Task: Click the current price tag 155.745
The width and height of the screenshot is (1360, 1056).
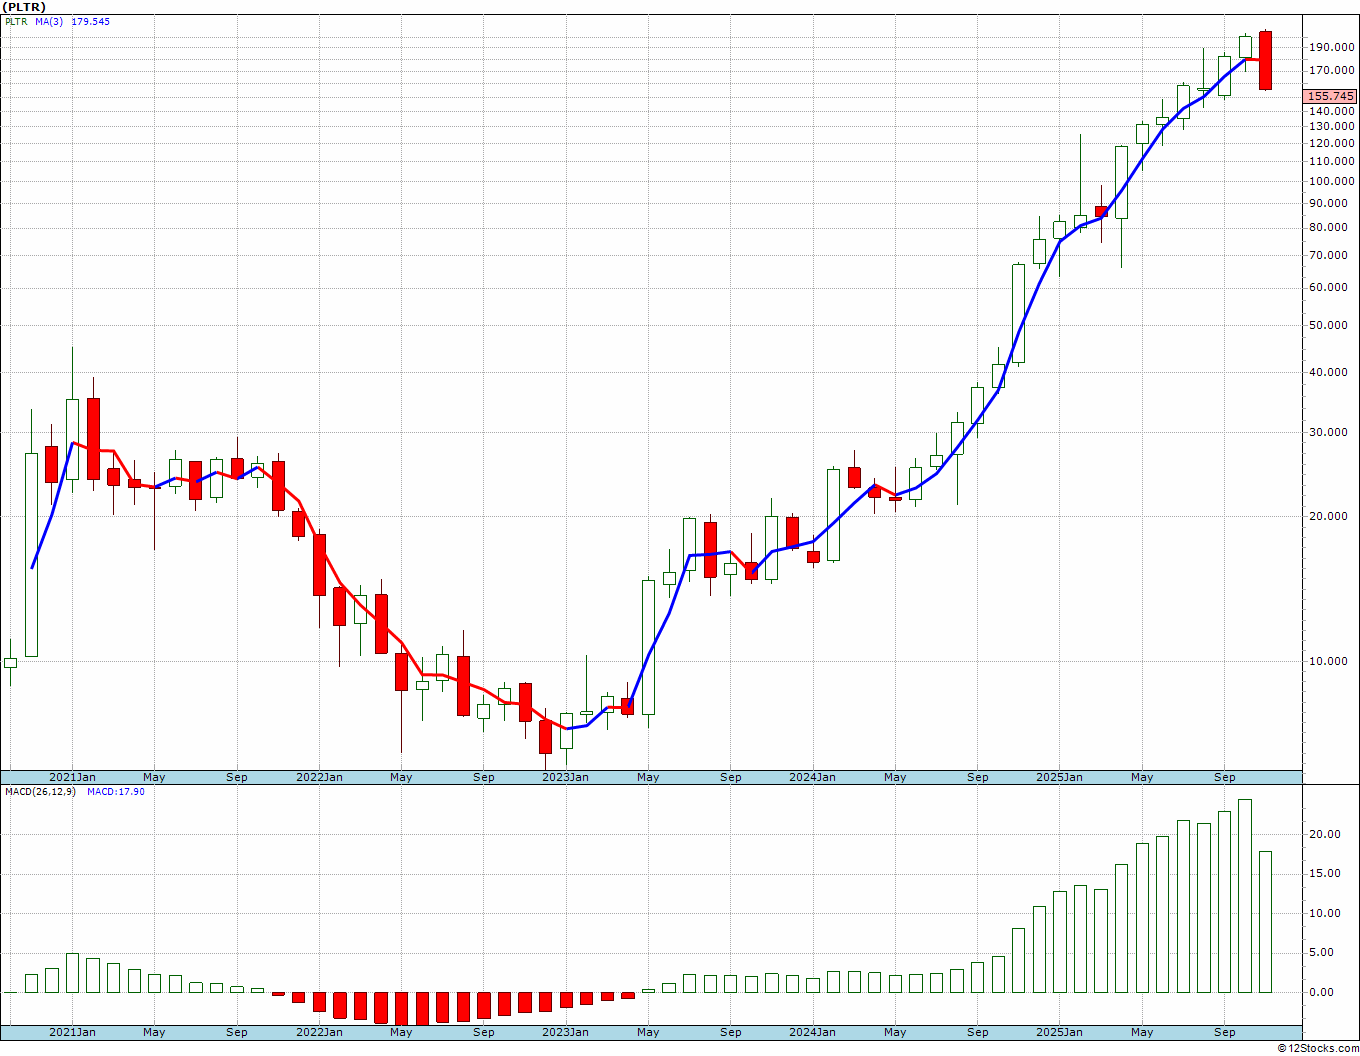Action: (1331, 97)
